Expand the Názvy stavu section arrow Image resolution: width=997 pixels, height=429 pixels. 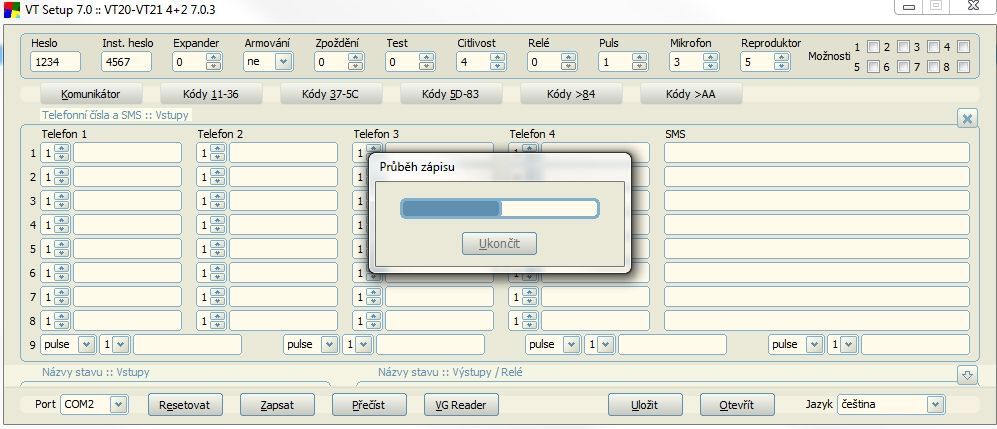tap(967, 375)
